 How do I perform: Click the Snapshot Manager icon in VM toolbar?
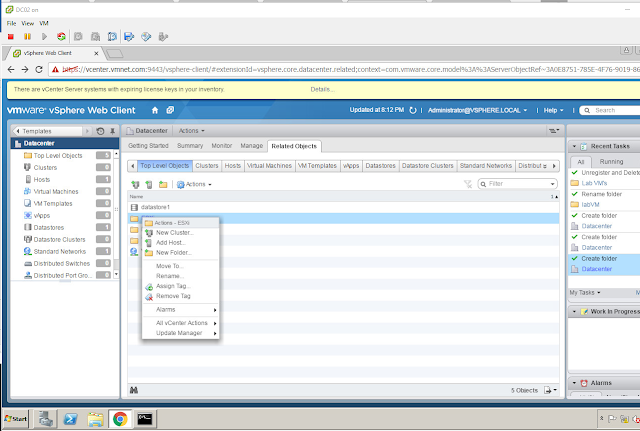click(x=112, y=37)
